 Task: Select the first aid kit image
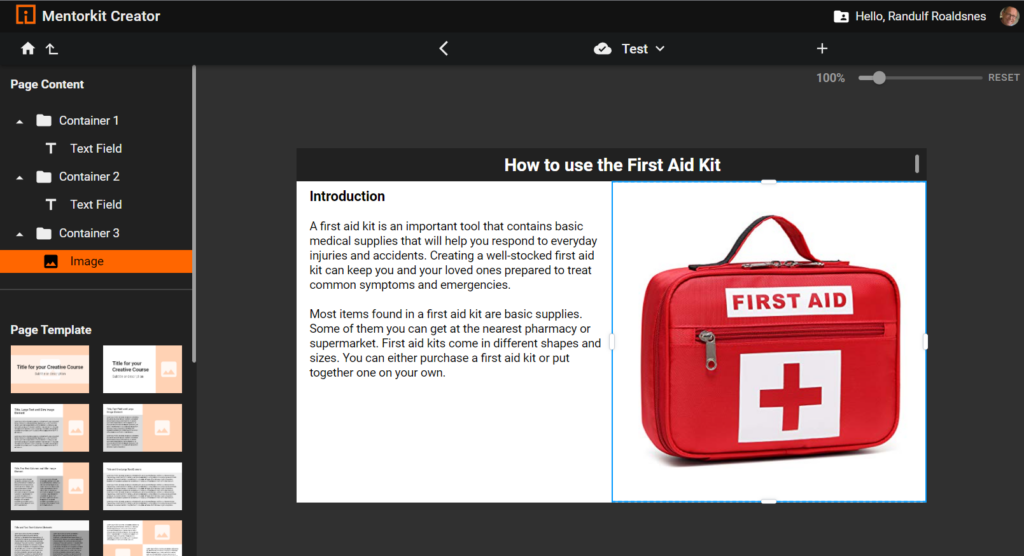click(x=768, y=341)
